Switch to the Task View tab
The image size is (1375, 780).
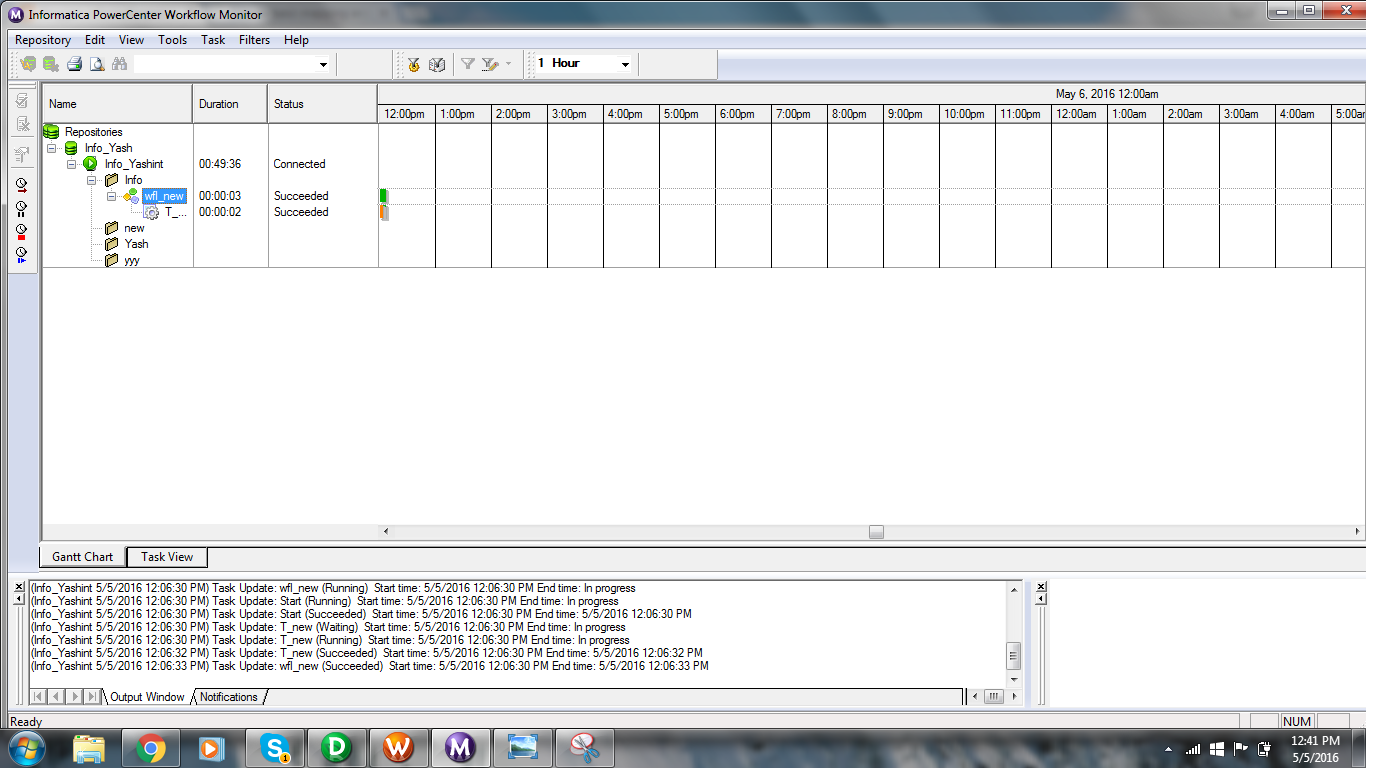(166, 557)
